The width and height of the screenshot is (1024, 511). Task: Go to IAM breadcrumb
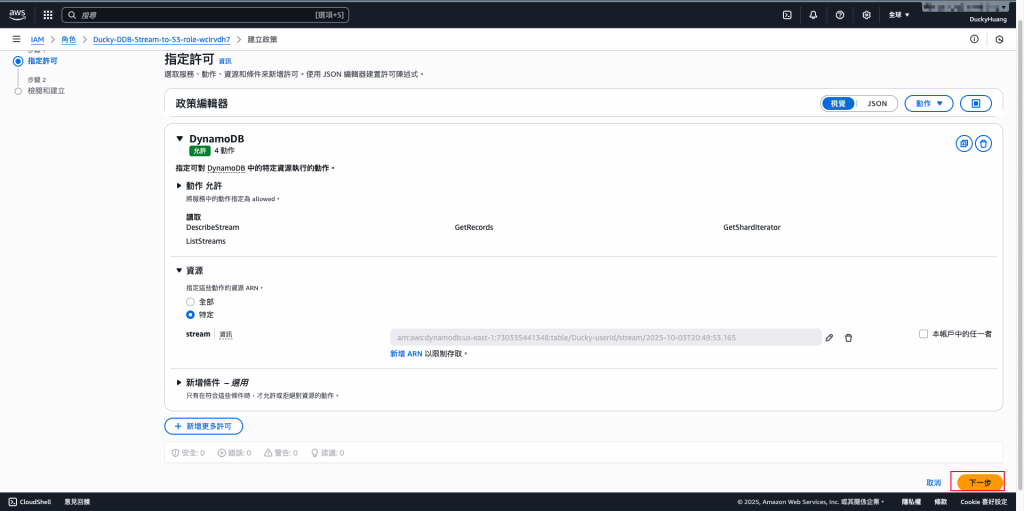tap(37, 39)
